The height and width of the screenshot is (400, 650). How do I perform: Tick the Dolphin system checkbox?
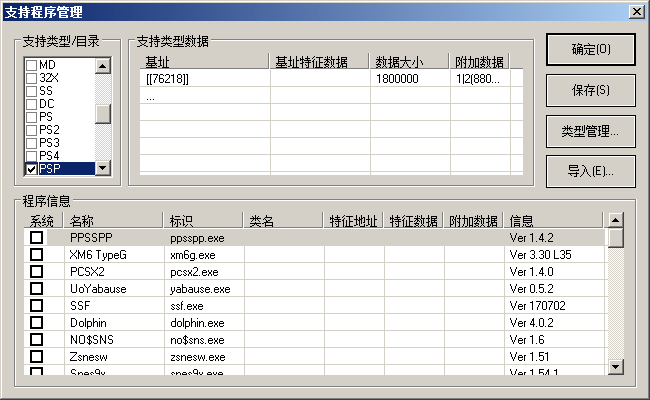(x=36, y=323)
